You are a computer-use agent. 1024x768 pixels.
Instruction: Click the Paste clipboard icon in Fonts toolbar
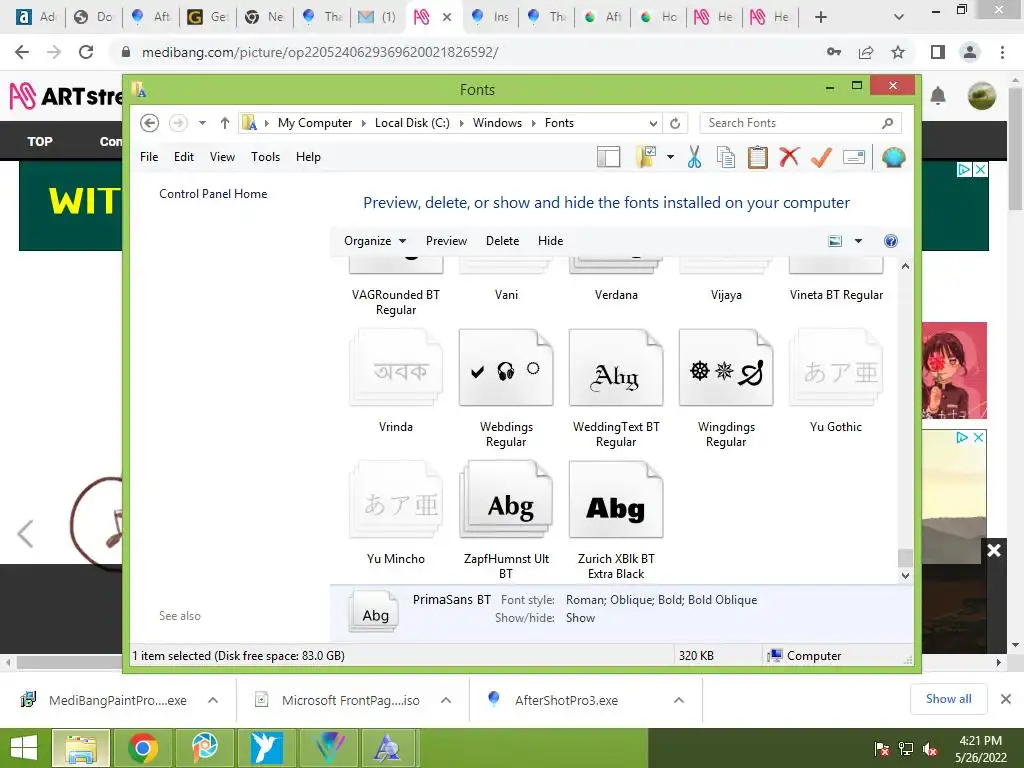[758, 157]
